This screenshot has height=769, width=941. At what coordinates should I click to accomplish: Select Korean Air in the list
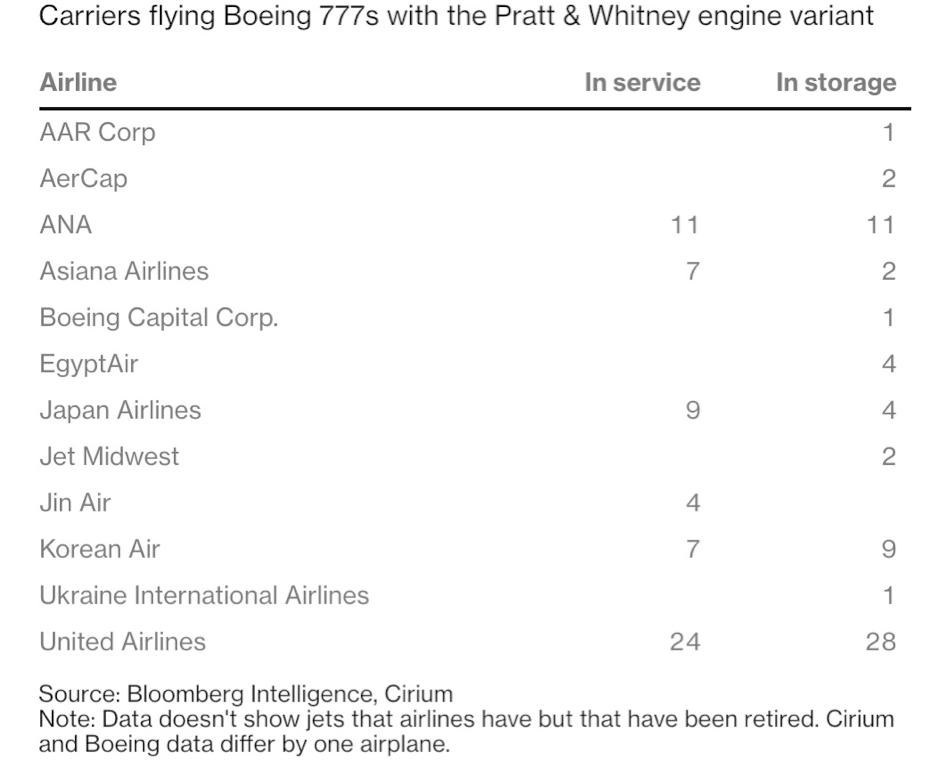(100, 549)
